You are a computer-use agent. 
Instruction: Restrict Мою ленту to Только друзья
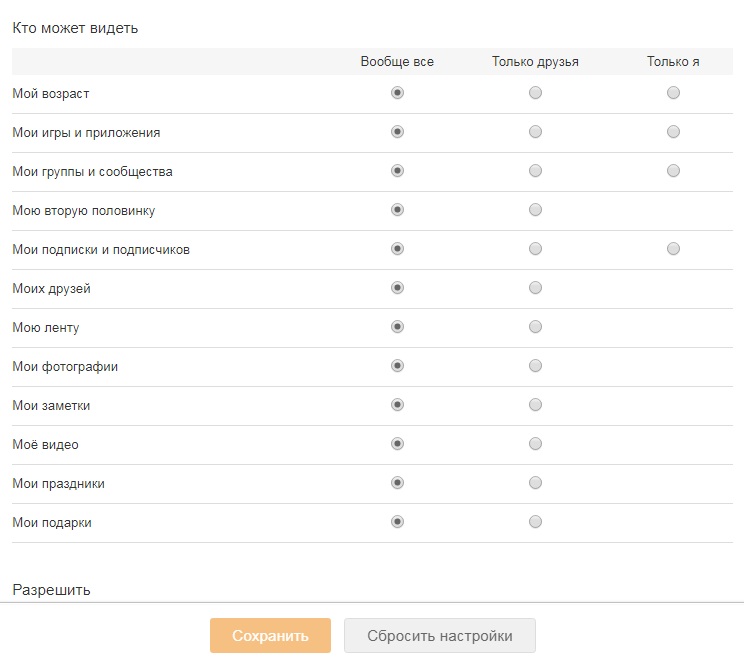point(535,326)
